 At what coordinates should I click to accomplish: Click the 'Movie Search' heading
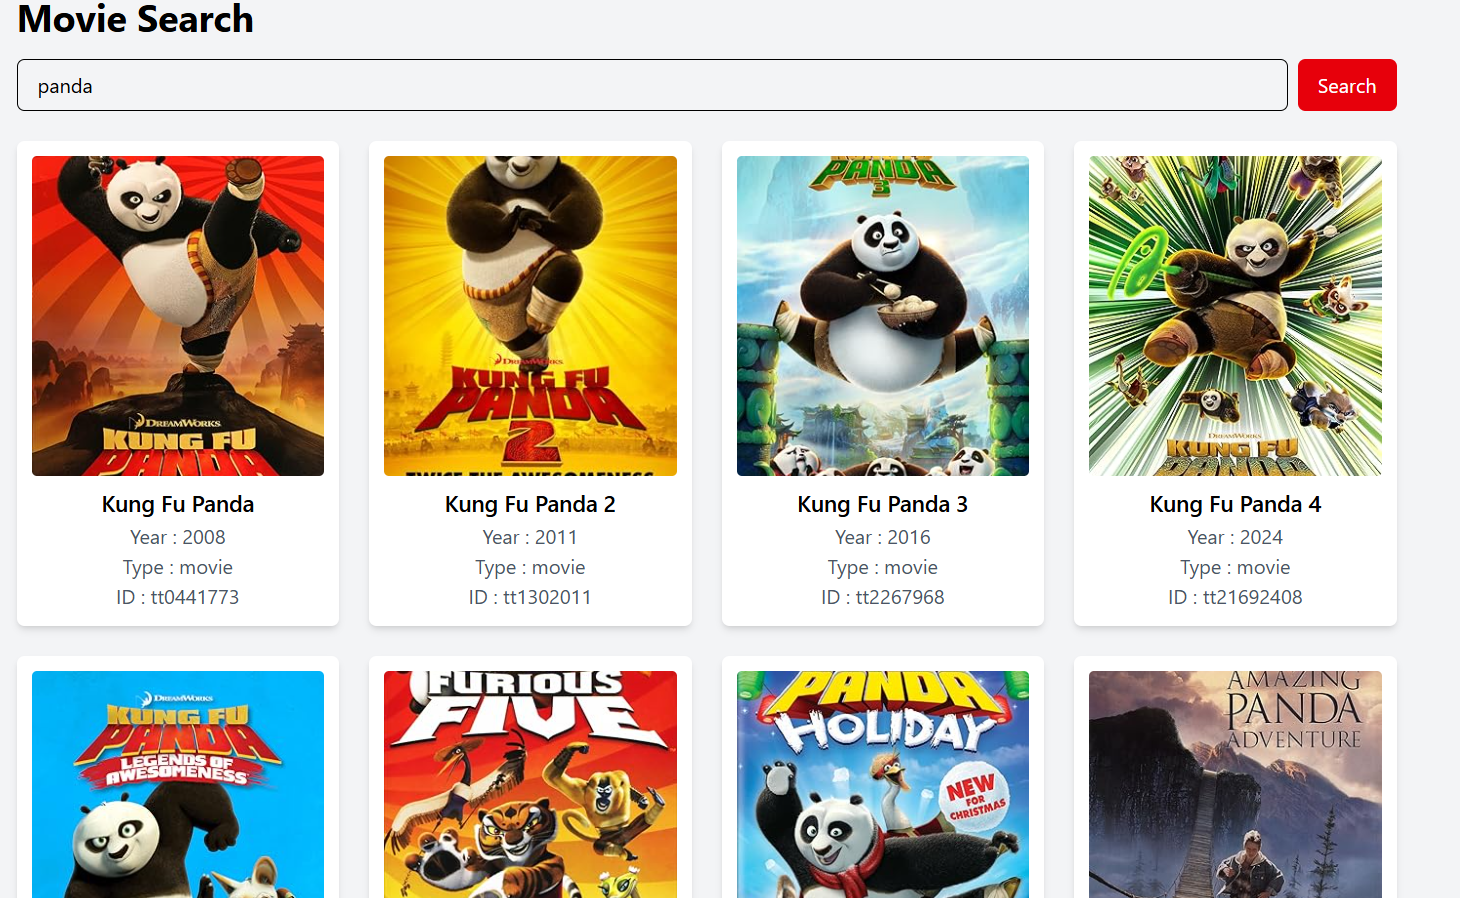(136, 19)
